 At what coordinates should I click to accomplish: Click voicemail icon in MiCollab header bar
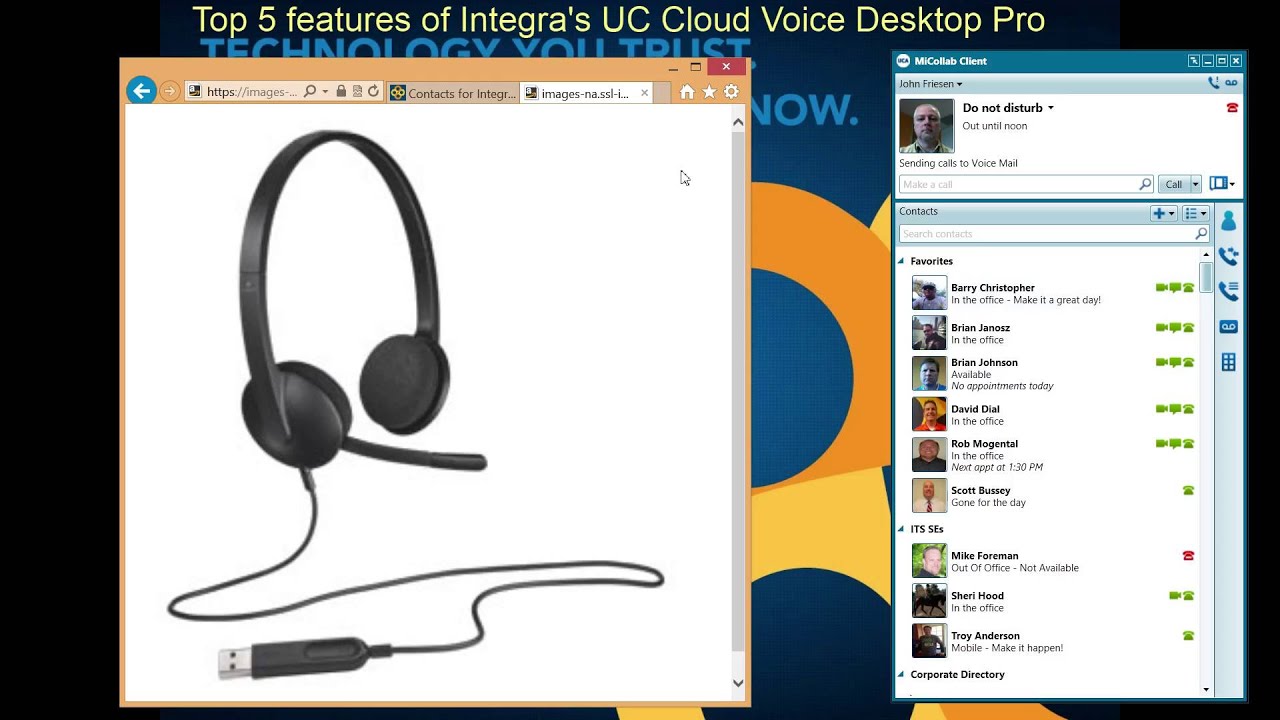1232,84
